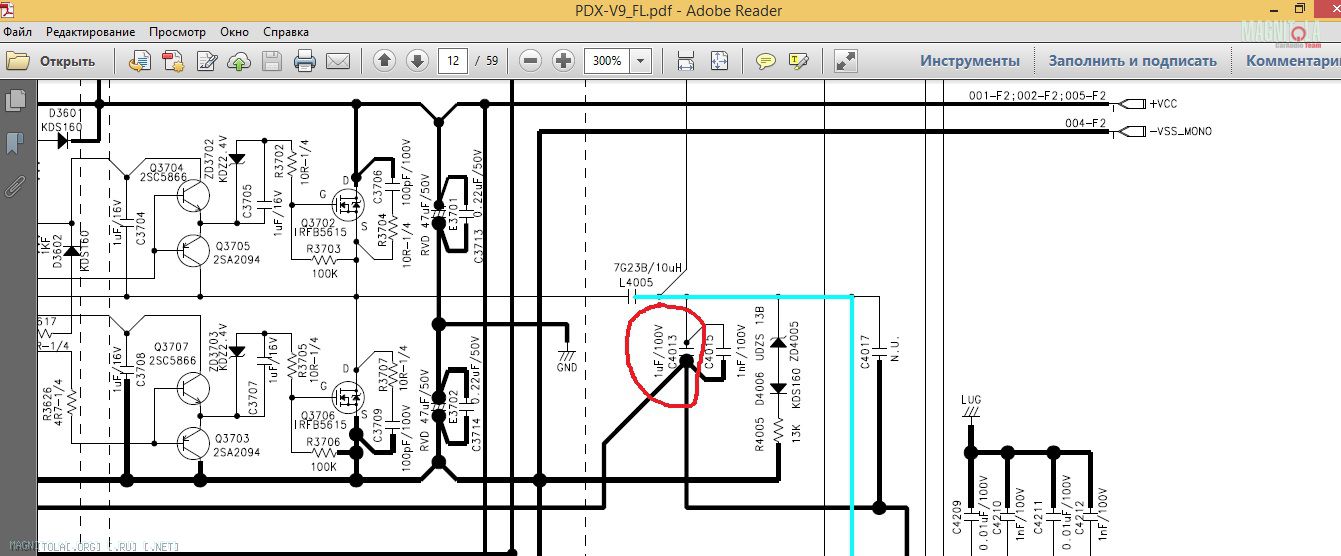
Task: Go to previous page with the up arrow
Action: (384, 61)
